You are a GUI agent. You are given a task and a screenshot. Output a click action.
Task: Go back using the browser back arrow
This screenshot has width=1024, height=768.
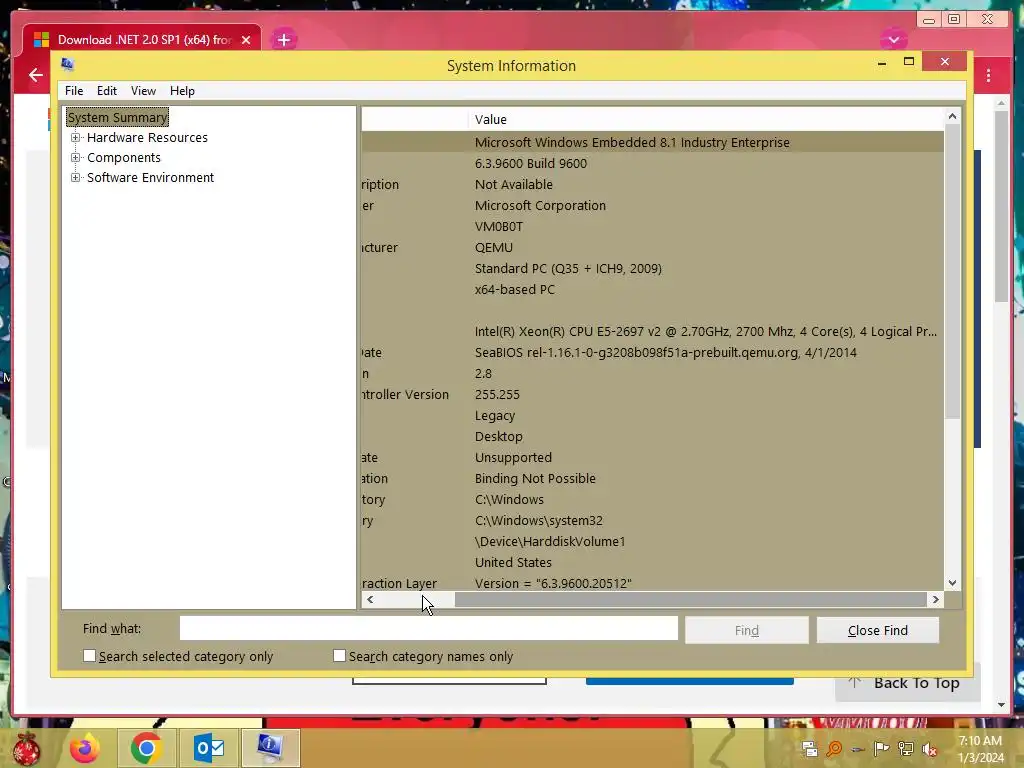pyautogui.click(x=36, y=75)
